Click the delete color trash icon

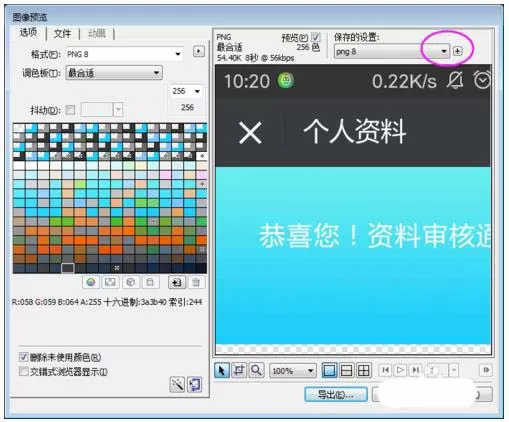[x=196, y=282]
